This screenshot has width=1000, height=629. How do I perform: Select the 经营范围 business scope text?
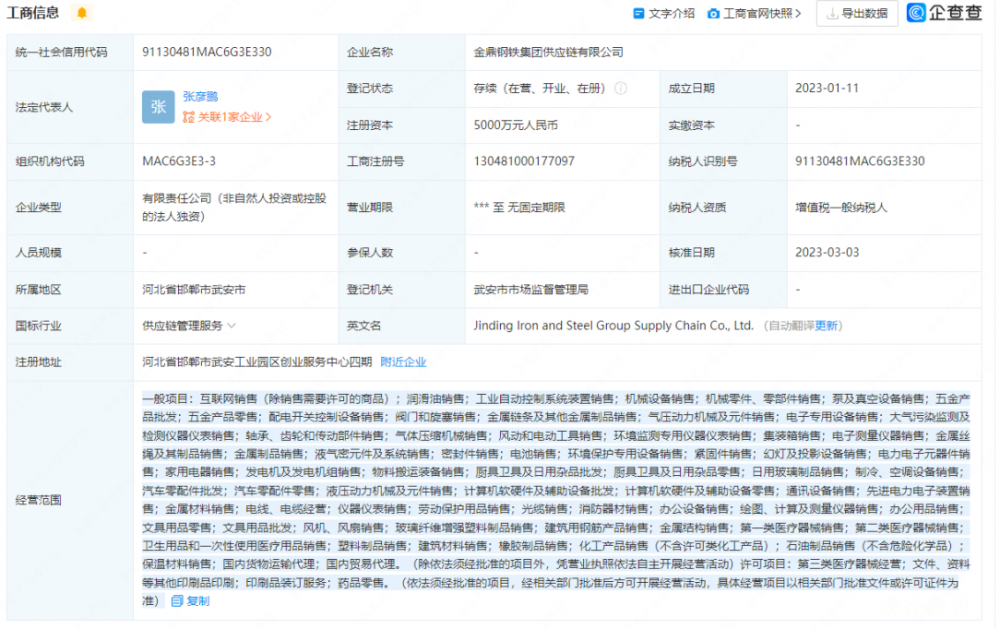tap(556, 500)
